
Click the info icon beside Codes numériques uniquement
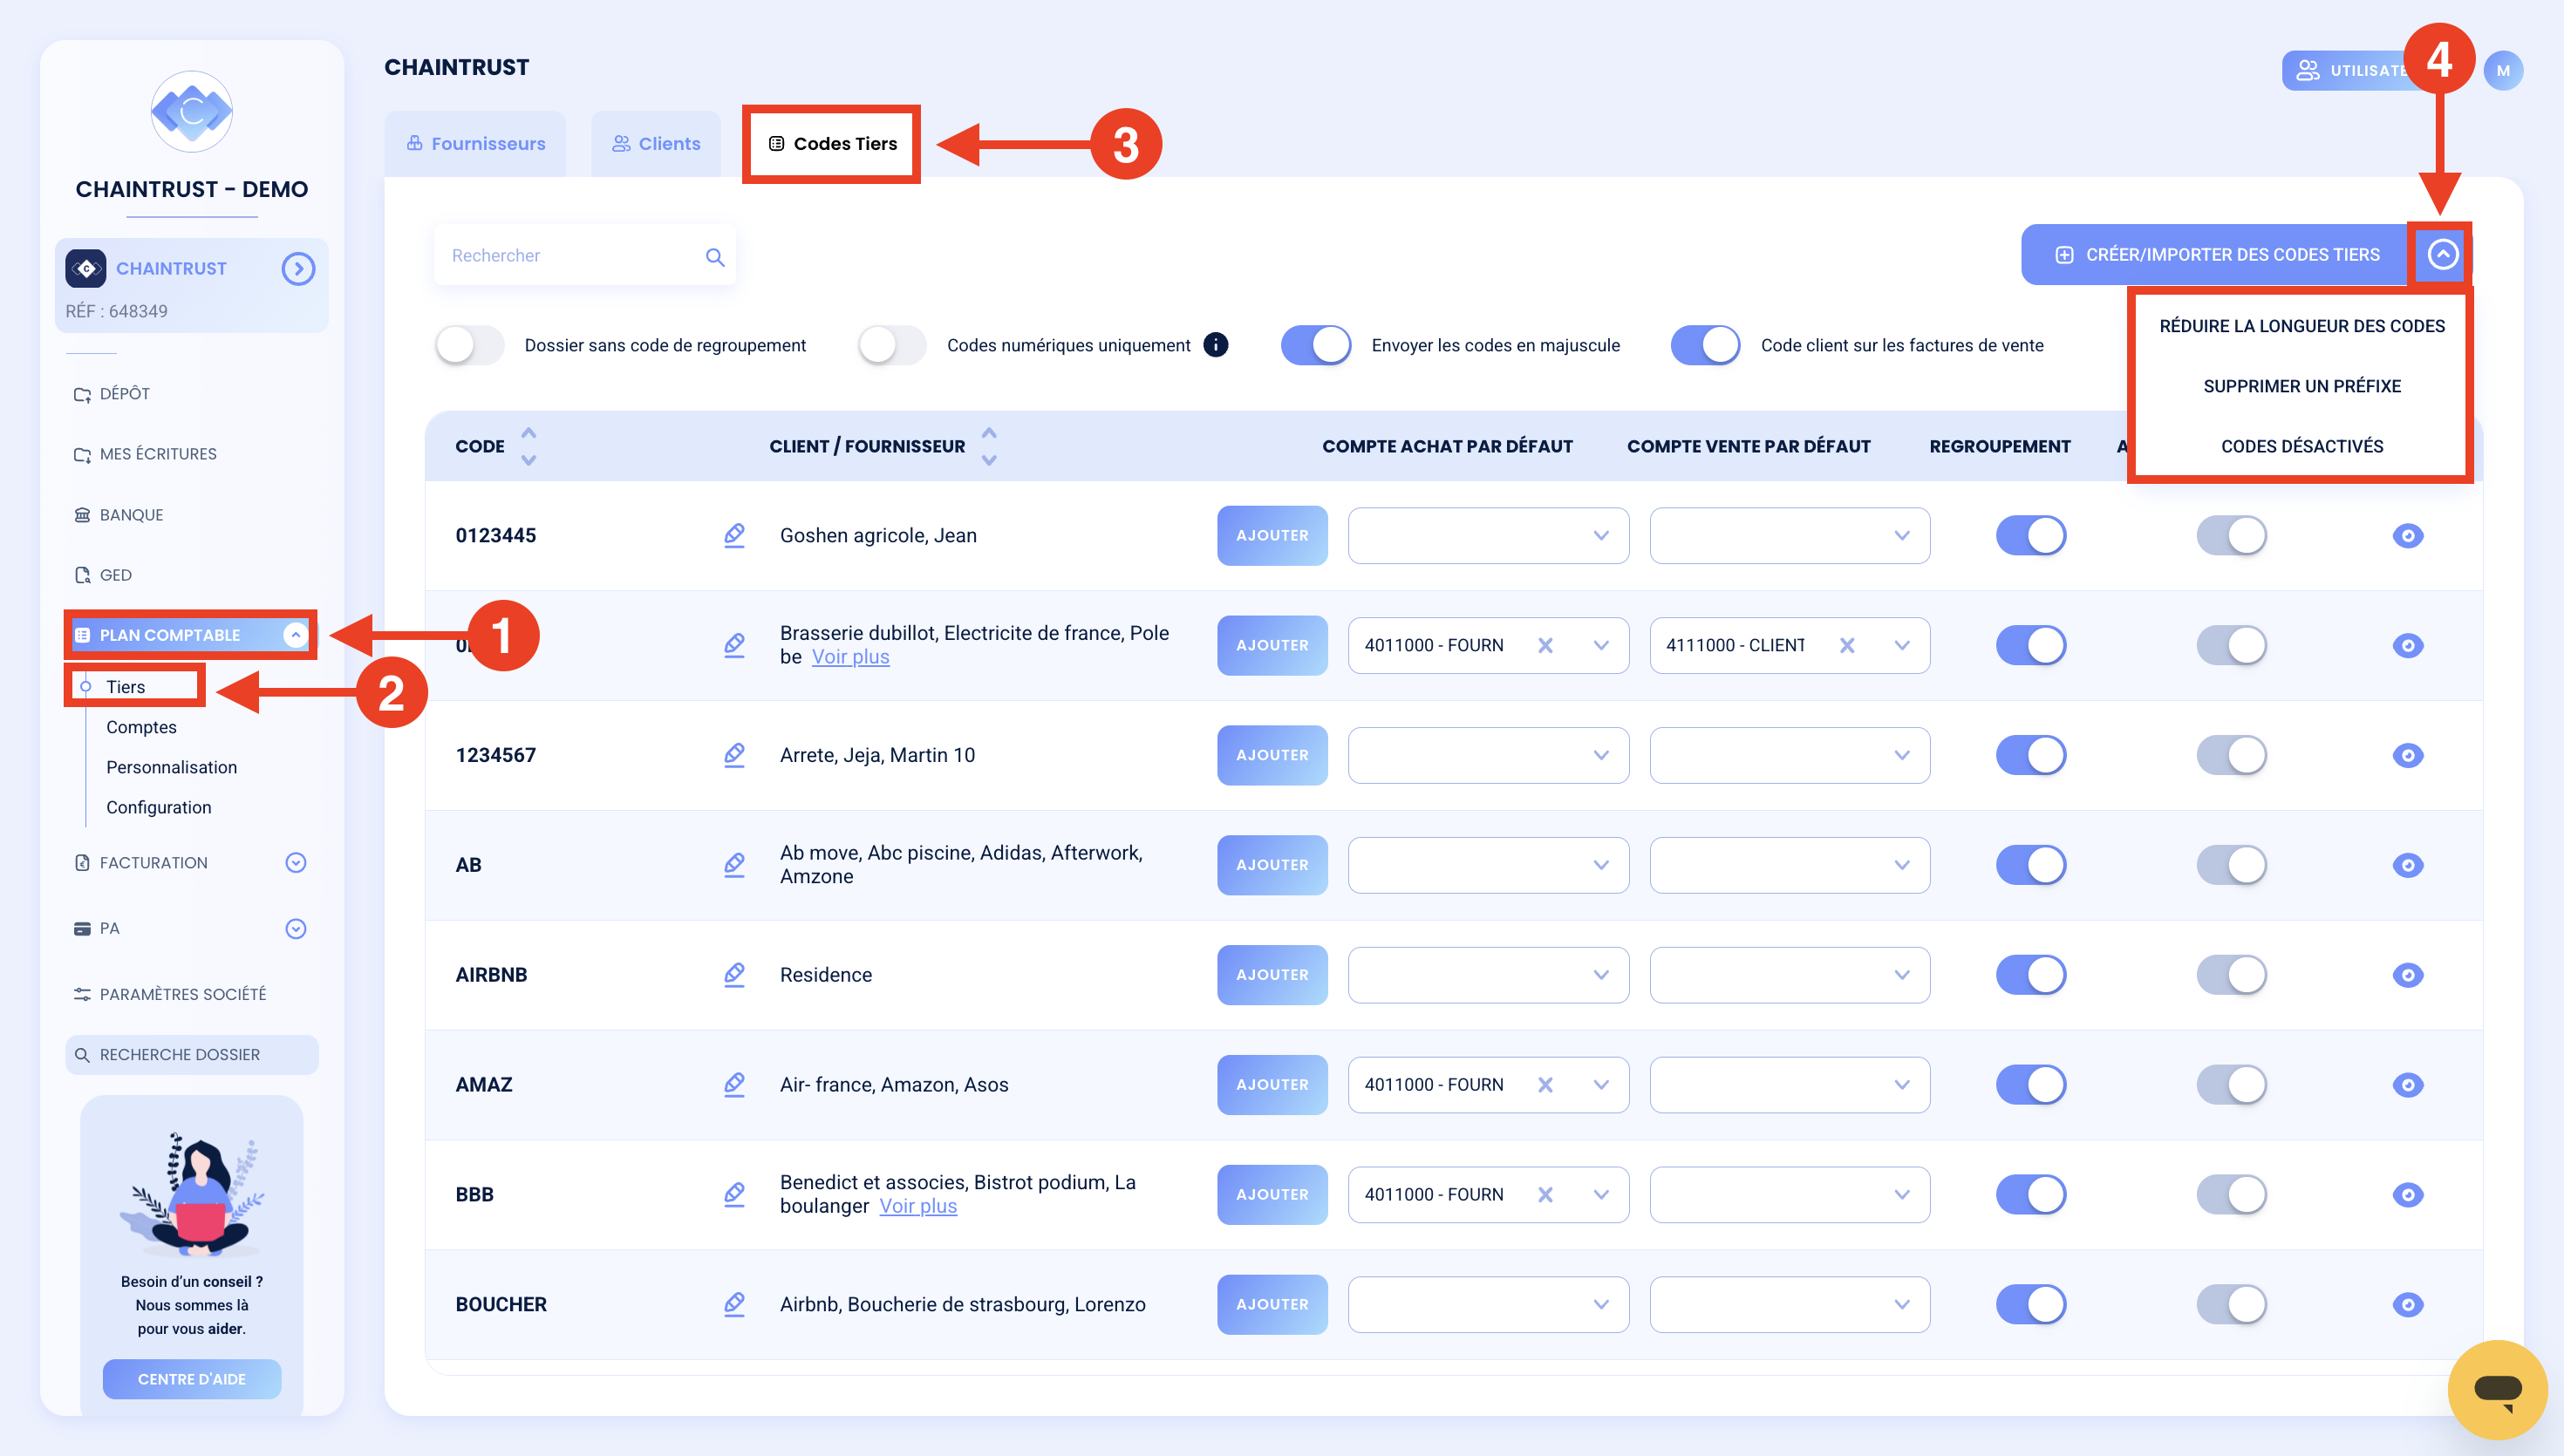(x=1215, y=345)
